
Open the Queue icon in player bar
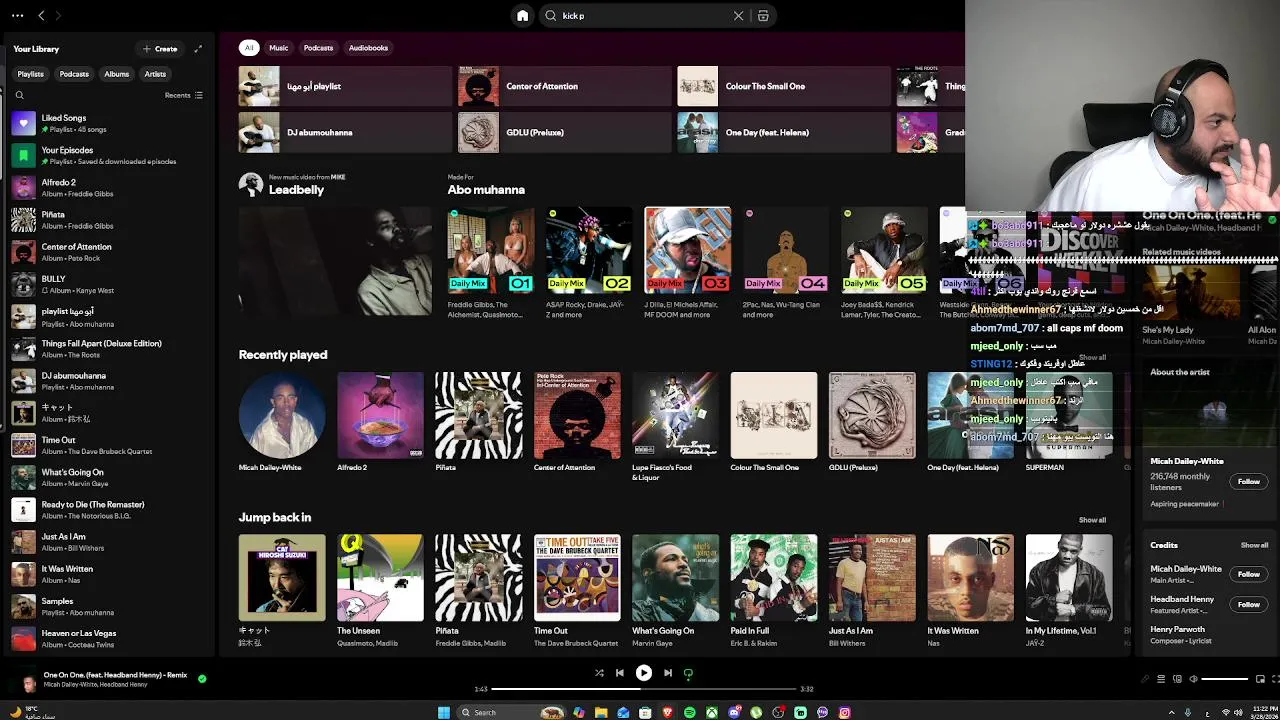click(1161, 679)
